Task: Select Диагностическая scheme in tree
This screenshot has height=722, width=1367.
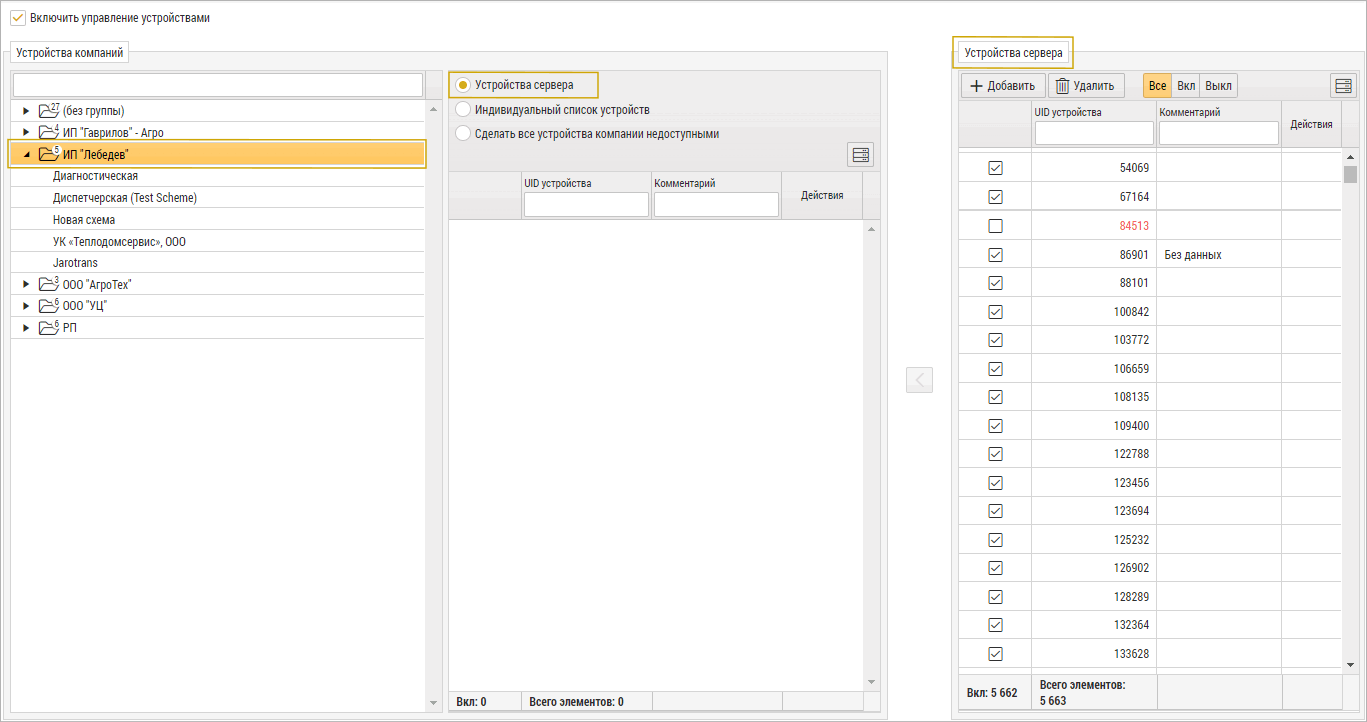Action: (95, 176)
